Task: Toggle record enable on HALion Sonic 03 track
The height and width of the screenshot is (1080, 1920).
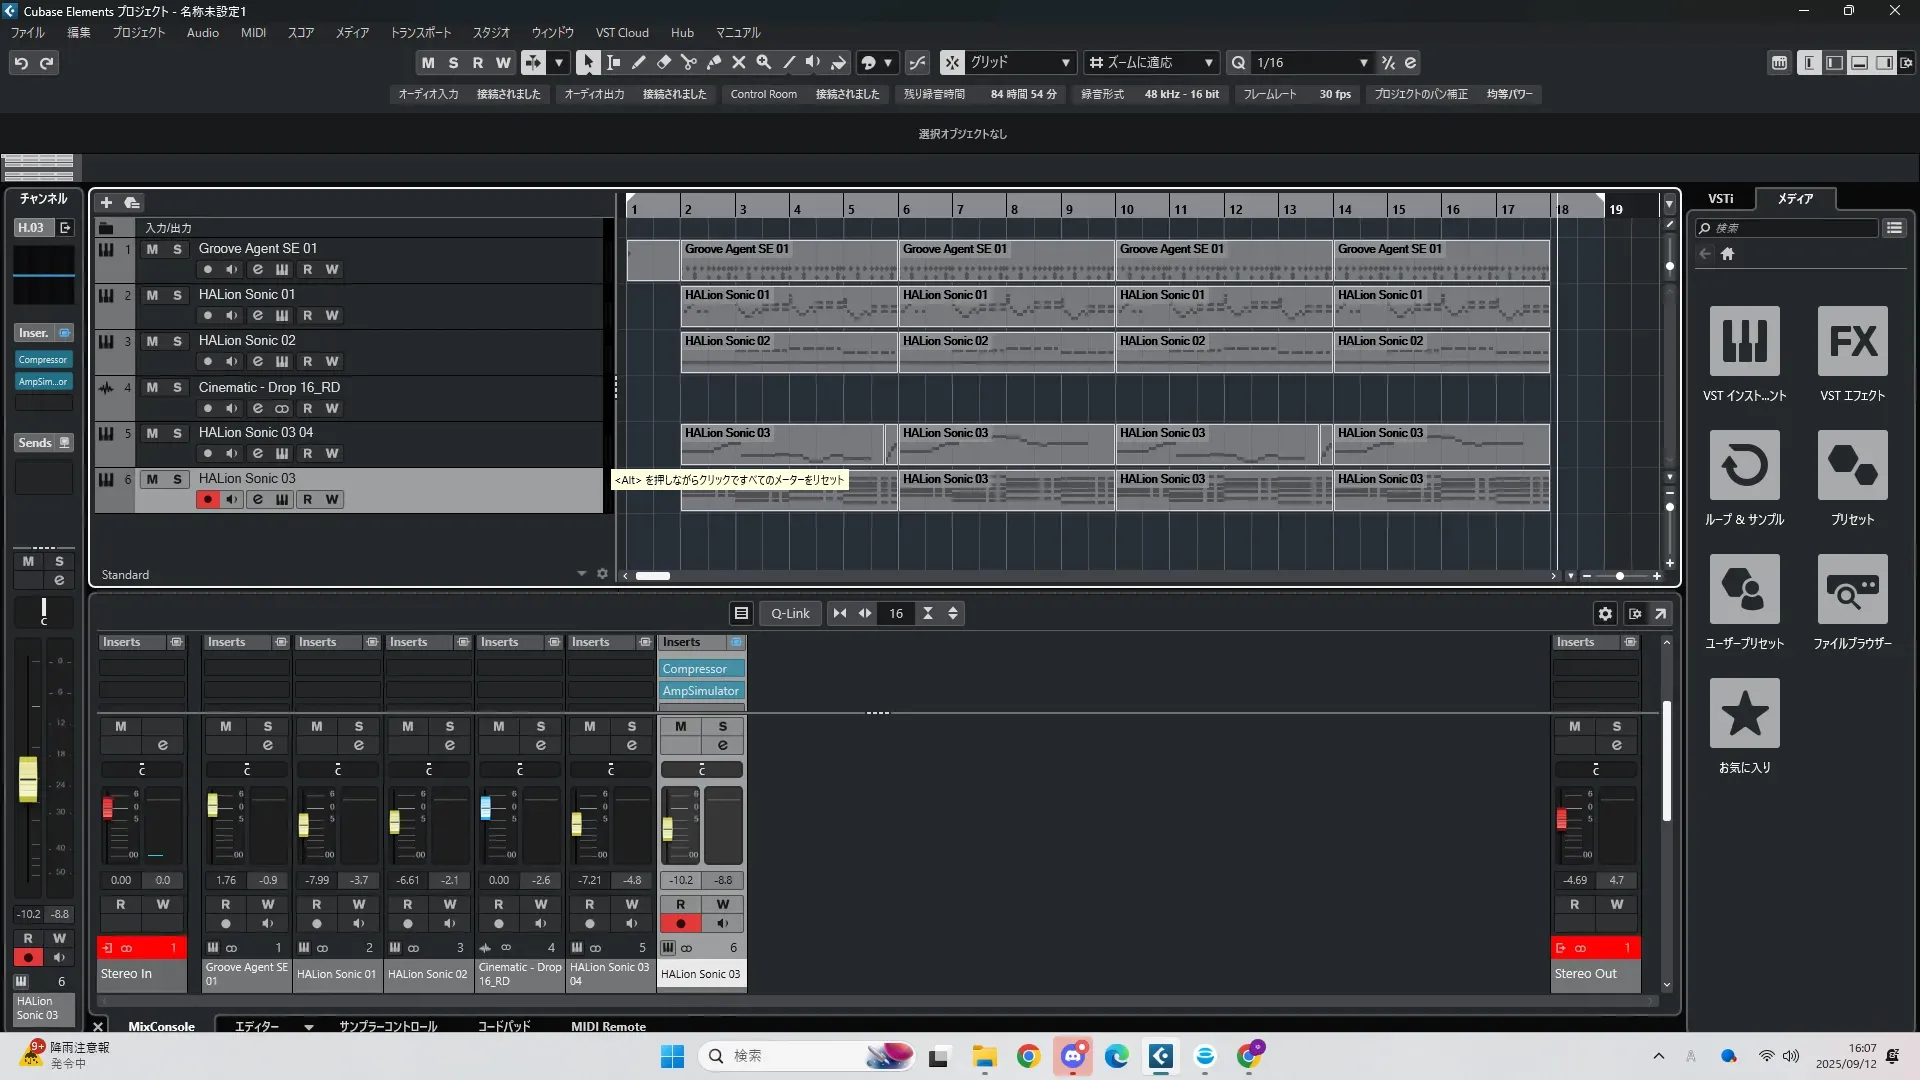Action: coord(207,499)
